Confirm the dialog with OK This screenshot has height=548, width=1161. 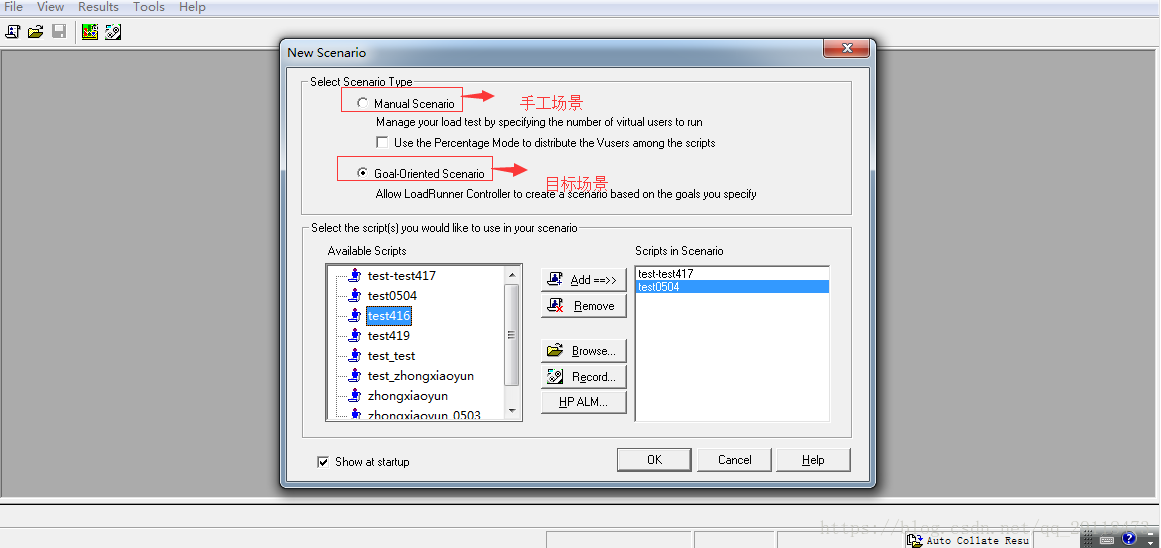[655, 460]
